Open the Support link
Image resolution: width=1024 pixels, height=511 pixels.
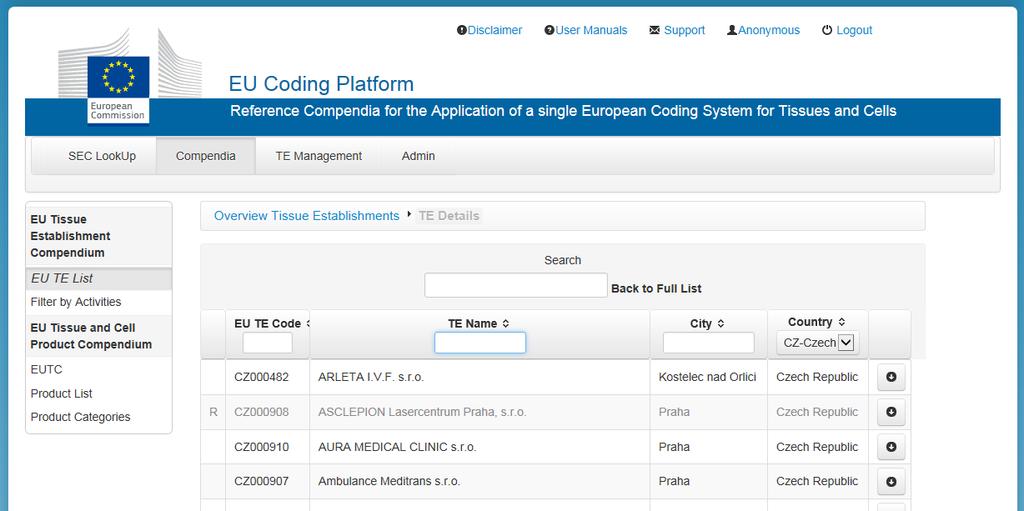[x=684, y=30]
